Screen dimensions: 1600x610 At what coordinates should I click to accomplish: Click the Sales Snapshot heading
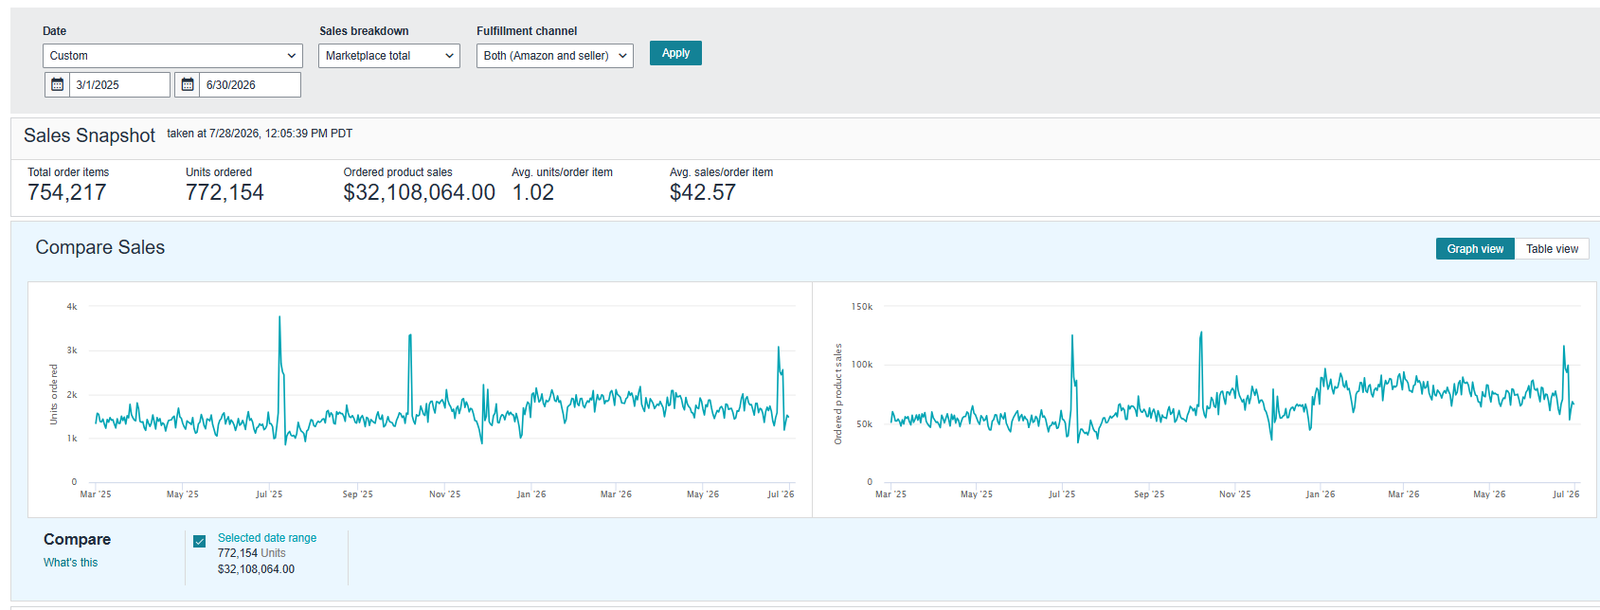pos(89,136)
